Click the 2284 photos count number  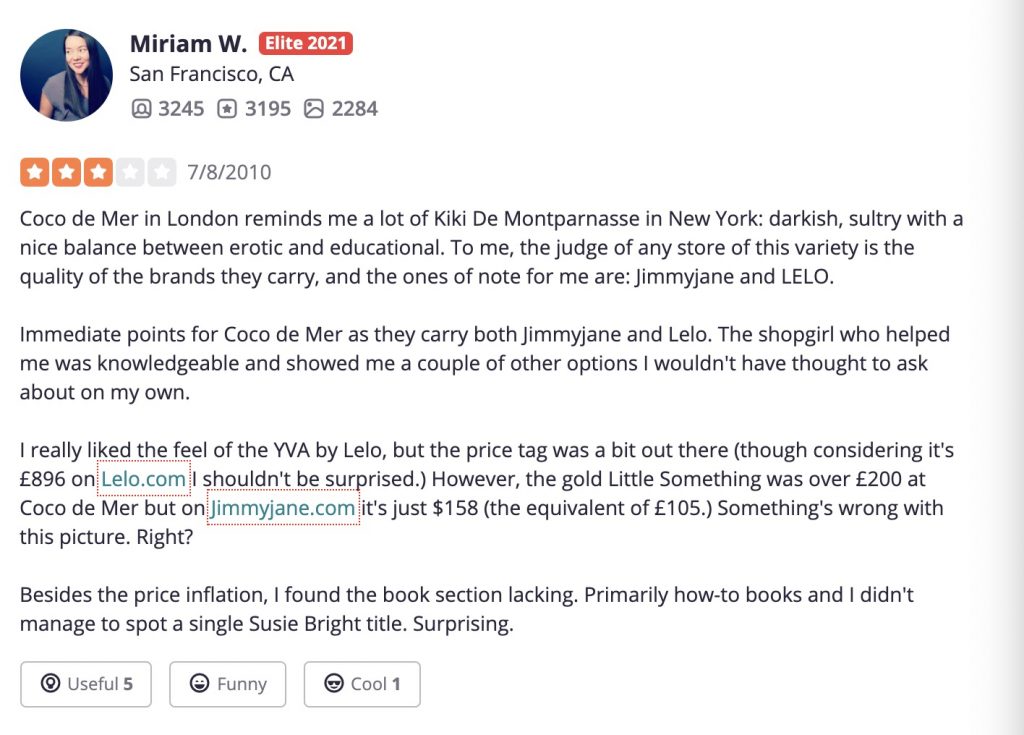pos(355,108)
